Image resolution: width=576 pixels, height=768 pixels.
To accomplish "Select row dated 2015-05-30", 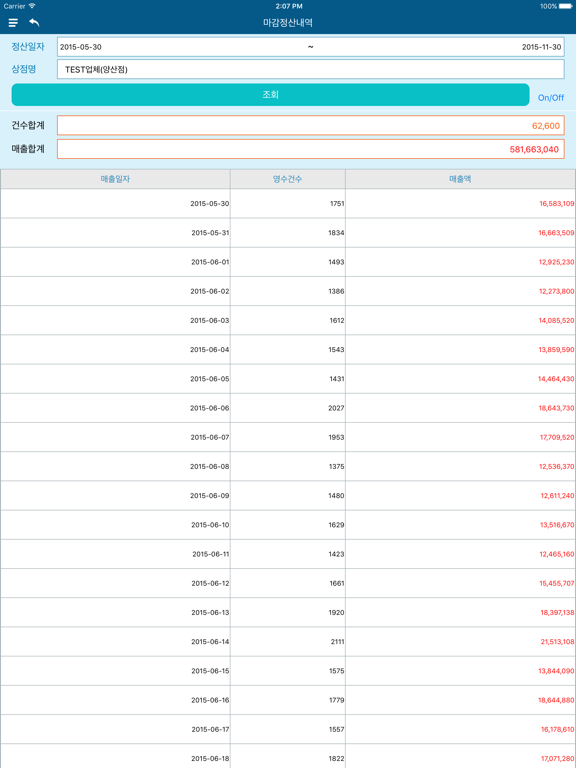I will 288,203.
